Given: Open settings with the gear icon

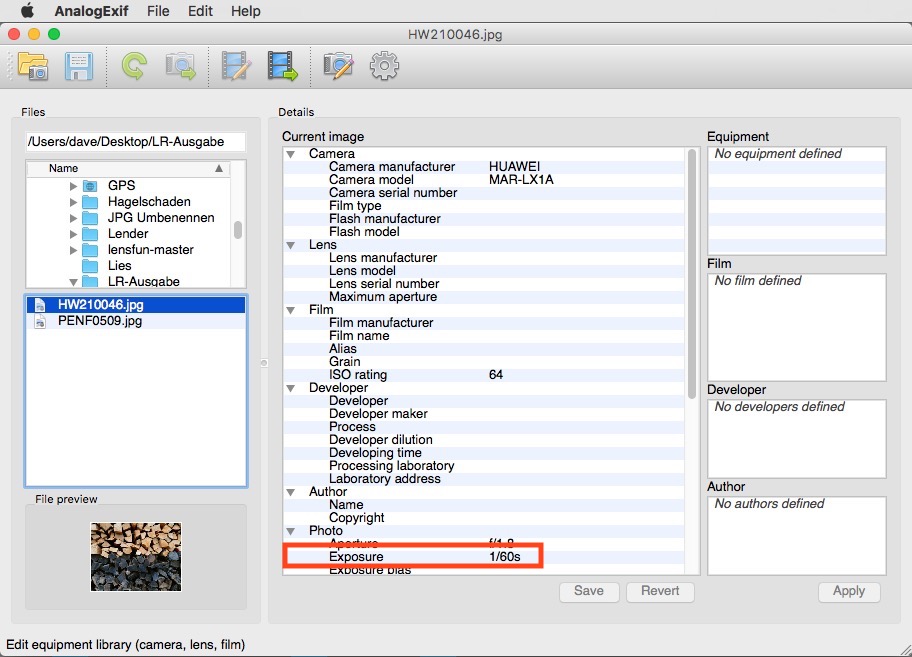Looking at the screenshot, I should coord(384,67).
